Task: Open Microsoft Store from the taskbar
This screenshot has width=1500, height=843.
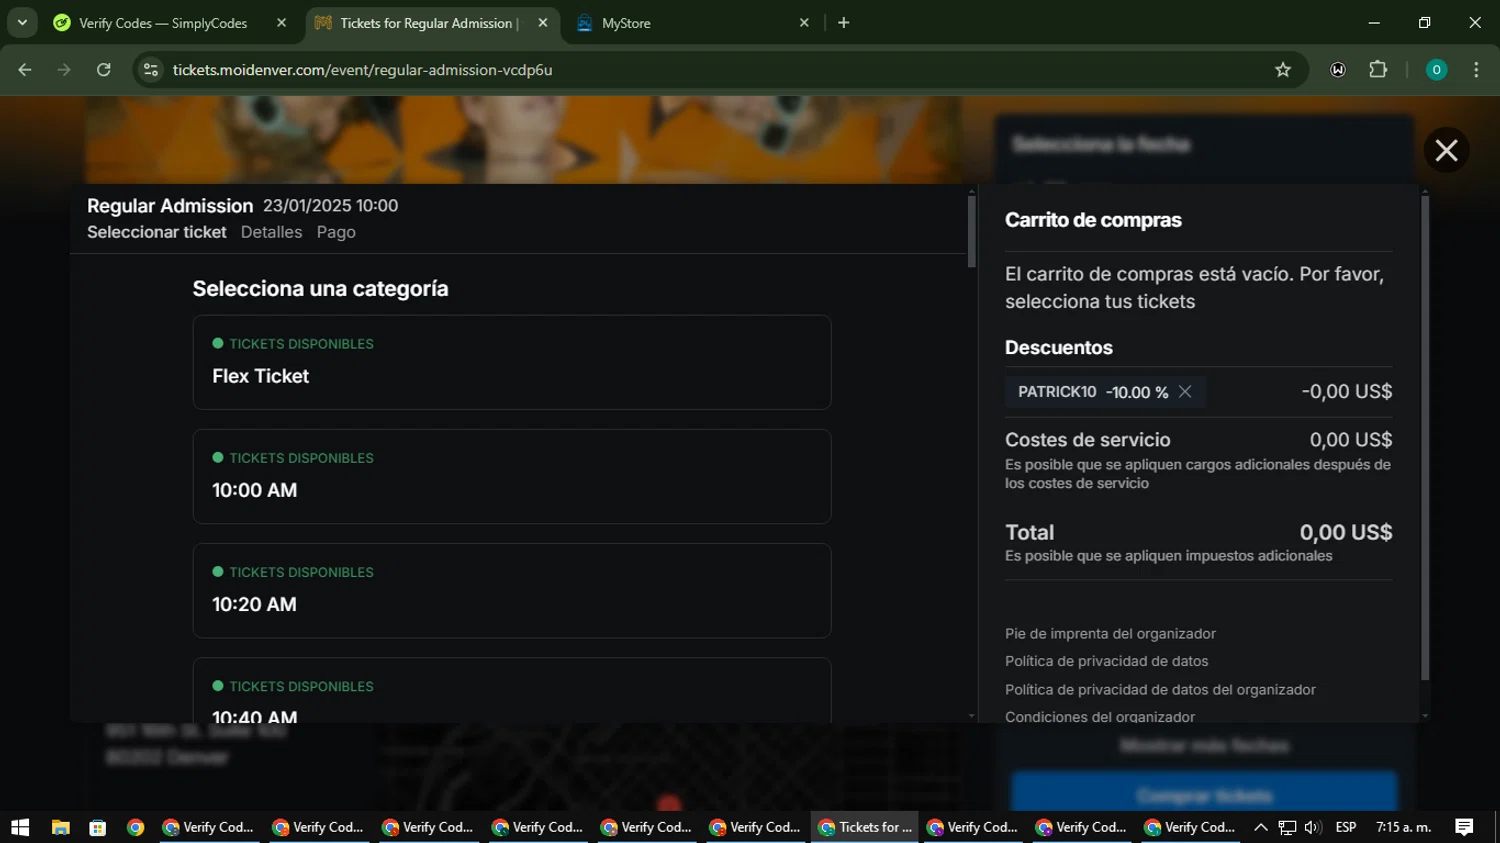Action: [98, 827]
